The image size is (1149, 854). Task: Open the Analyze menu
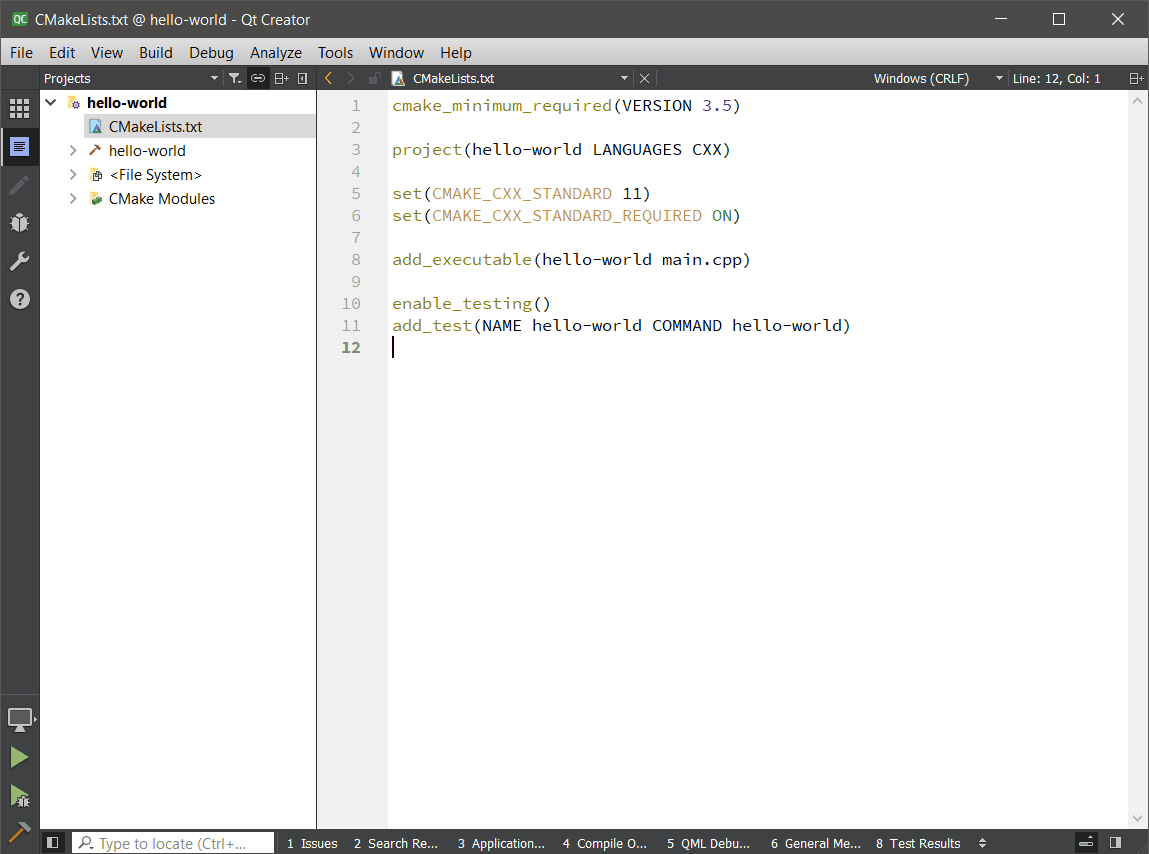[275, 52]
